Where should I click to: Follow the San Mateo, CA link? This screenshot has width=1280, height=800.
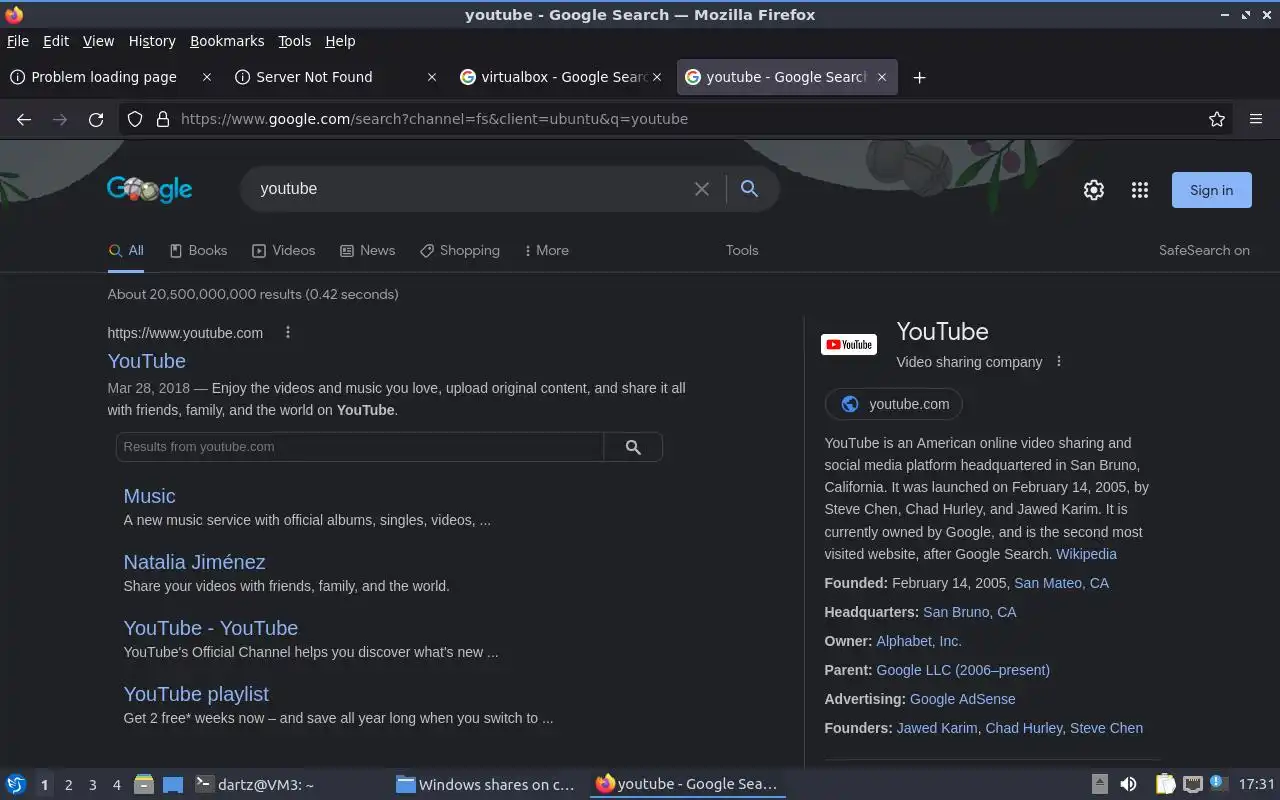[x=1061, y=583]
